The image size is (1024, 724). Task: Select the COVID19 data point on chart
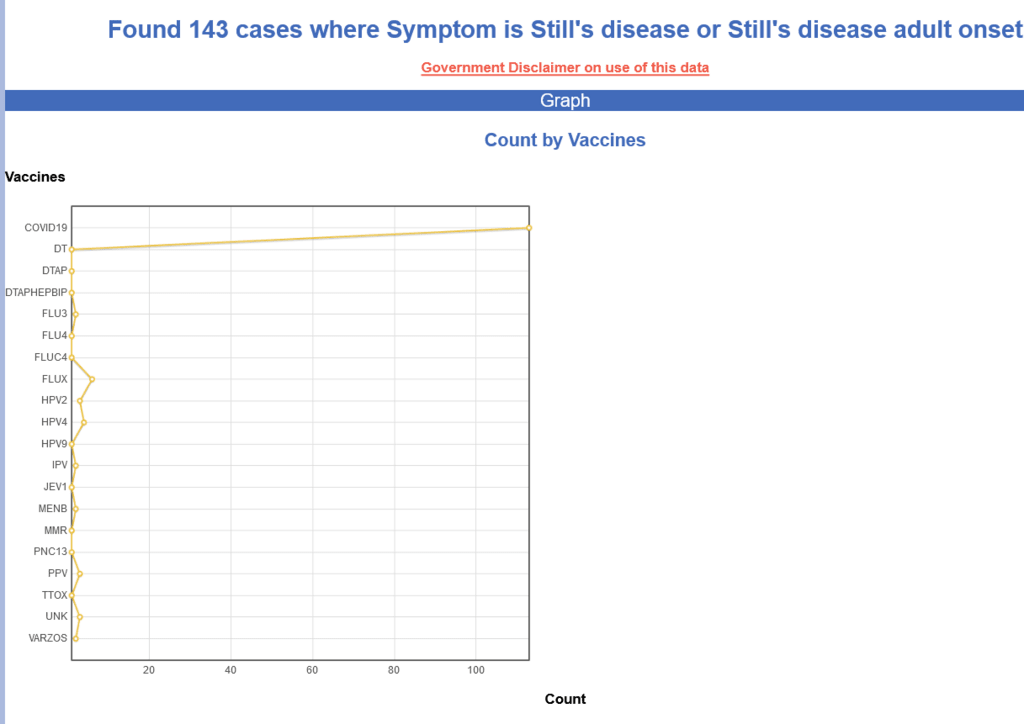pyautogui.click(x=529, y=228)
